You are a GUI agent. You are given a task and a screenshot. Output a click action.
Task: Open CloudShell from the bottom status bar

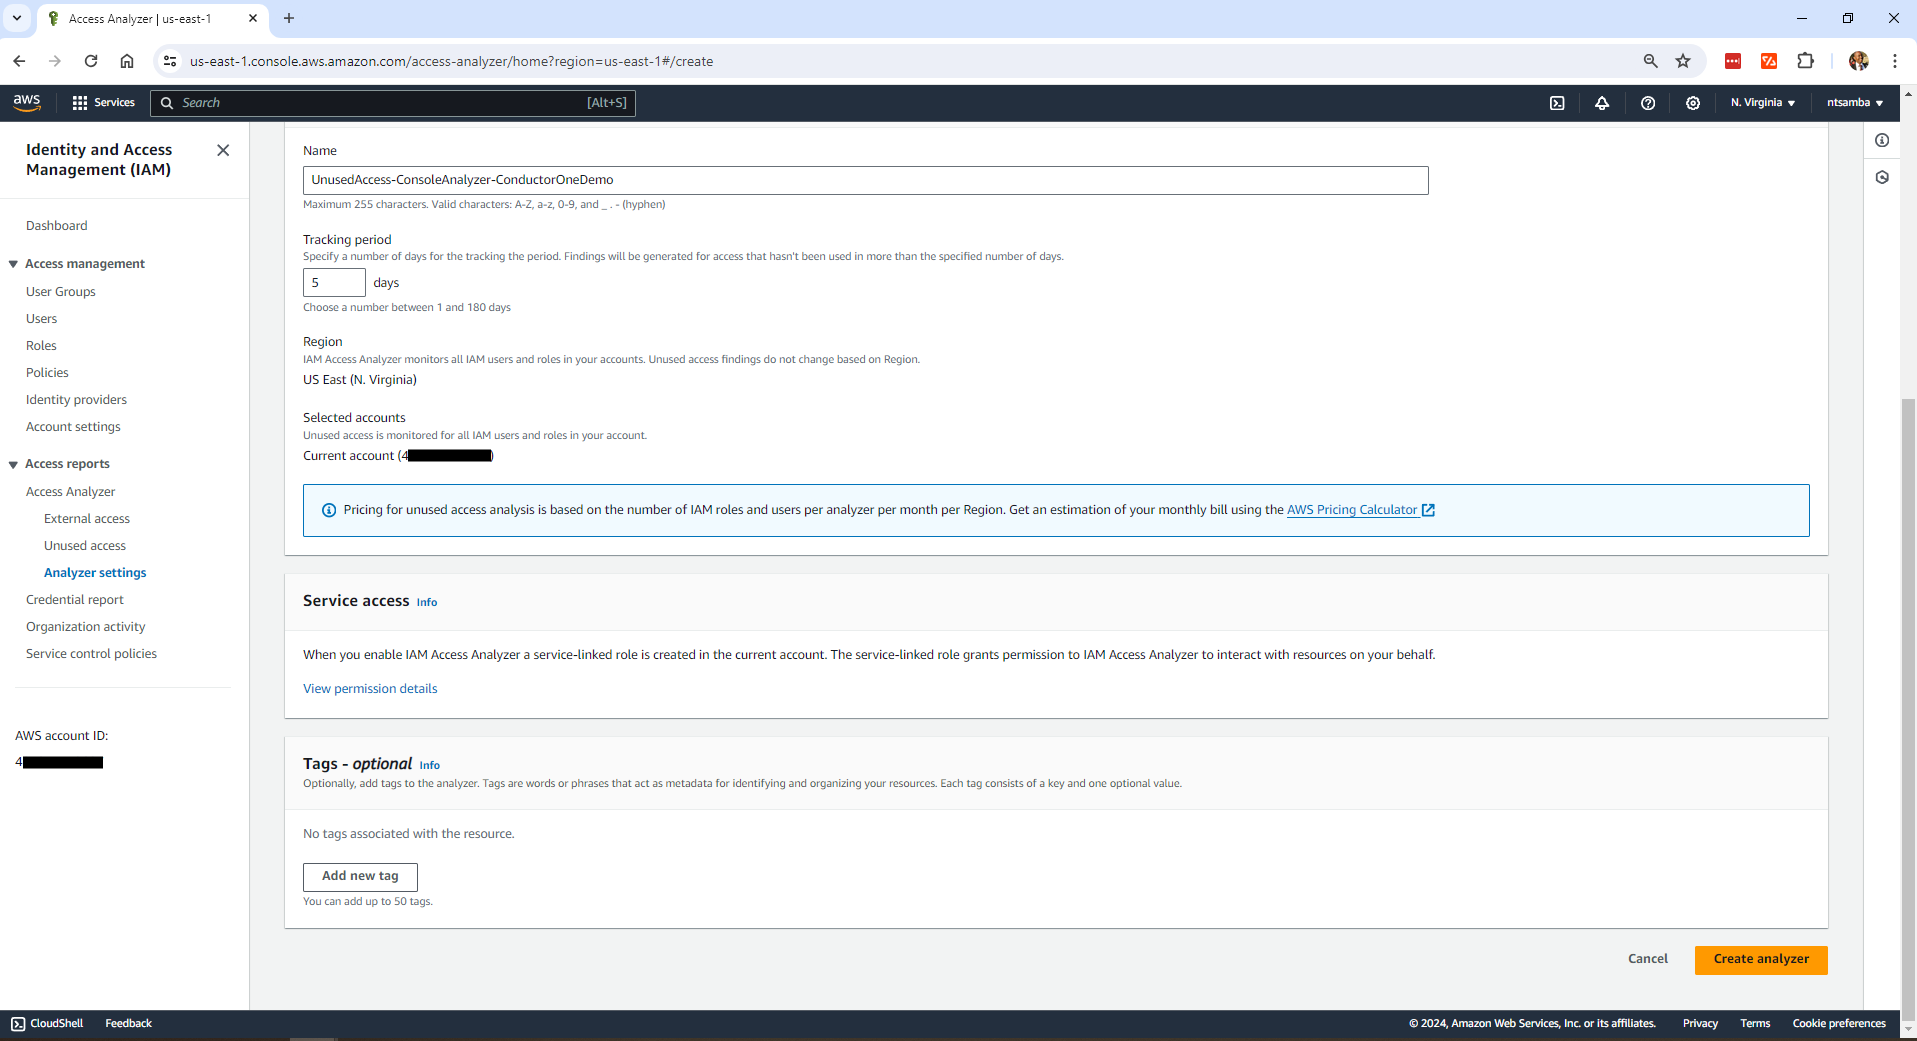click(x=46, y=1023)
